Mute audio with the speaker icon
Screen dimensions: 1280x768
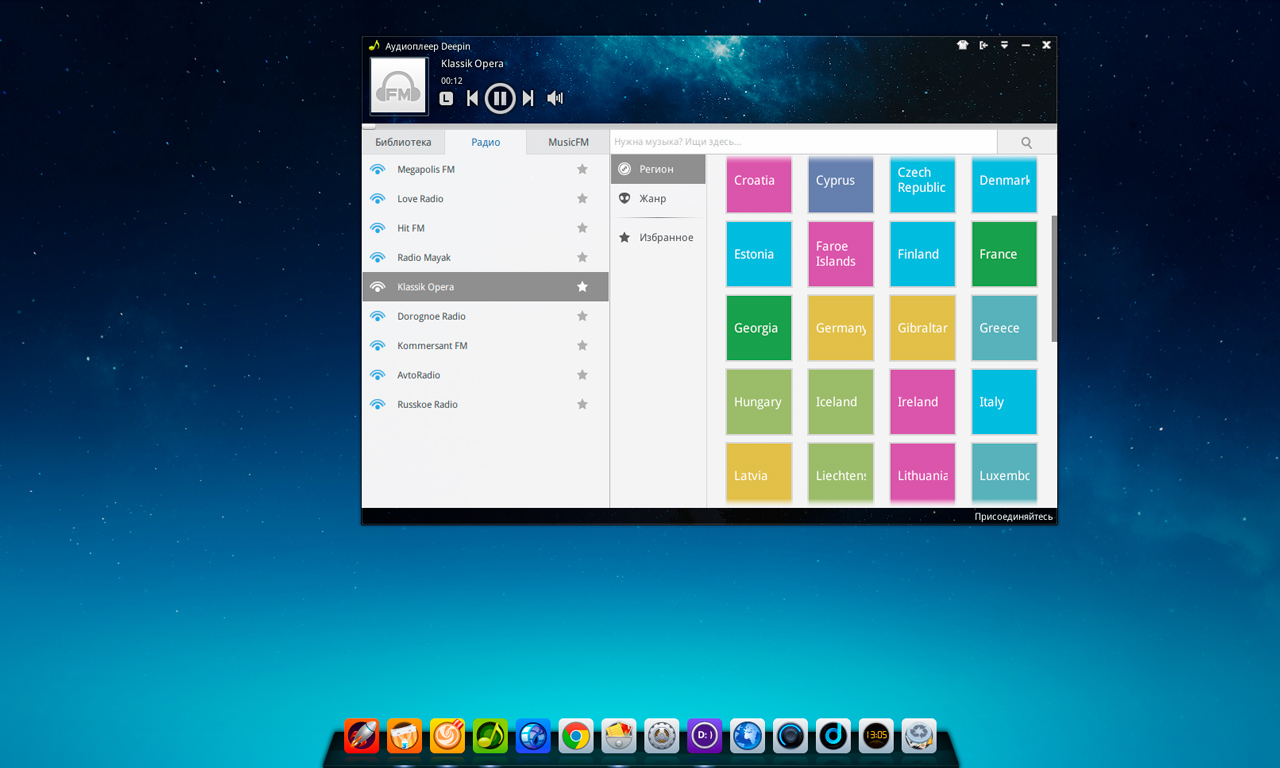555,98
